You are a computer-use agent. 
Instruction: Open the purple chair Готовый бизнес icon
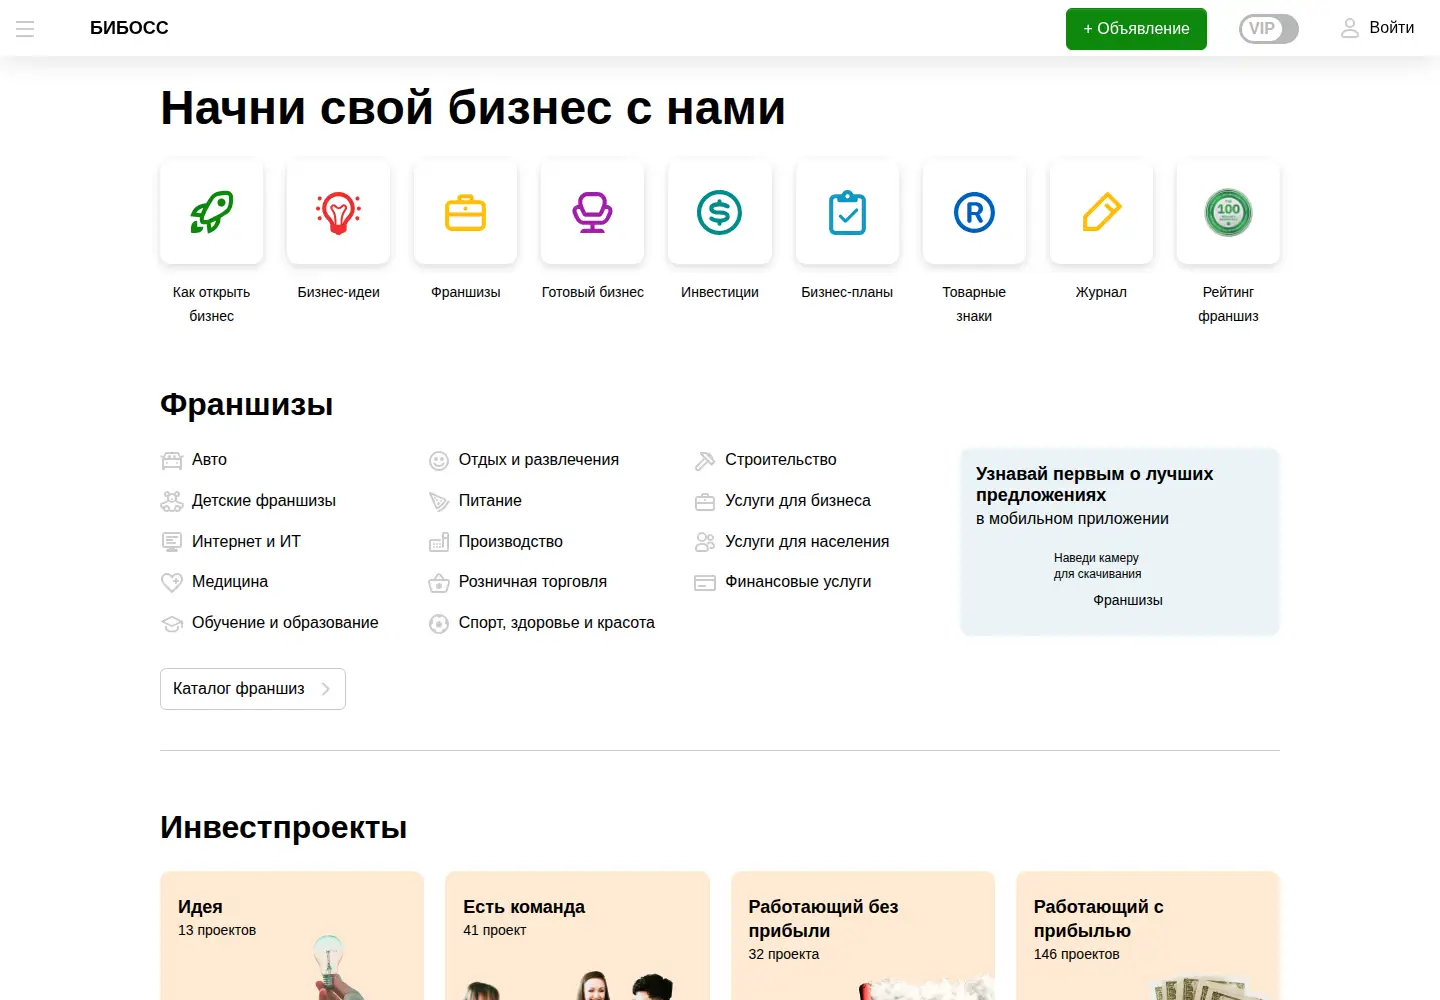(x=593, y=212)
